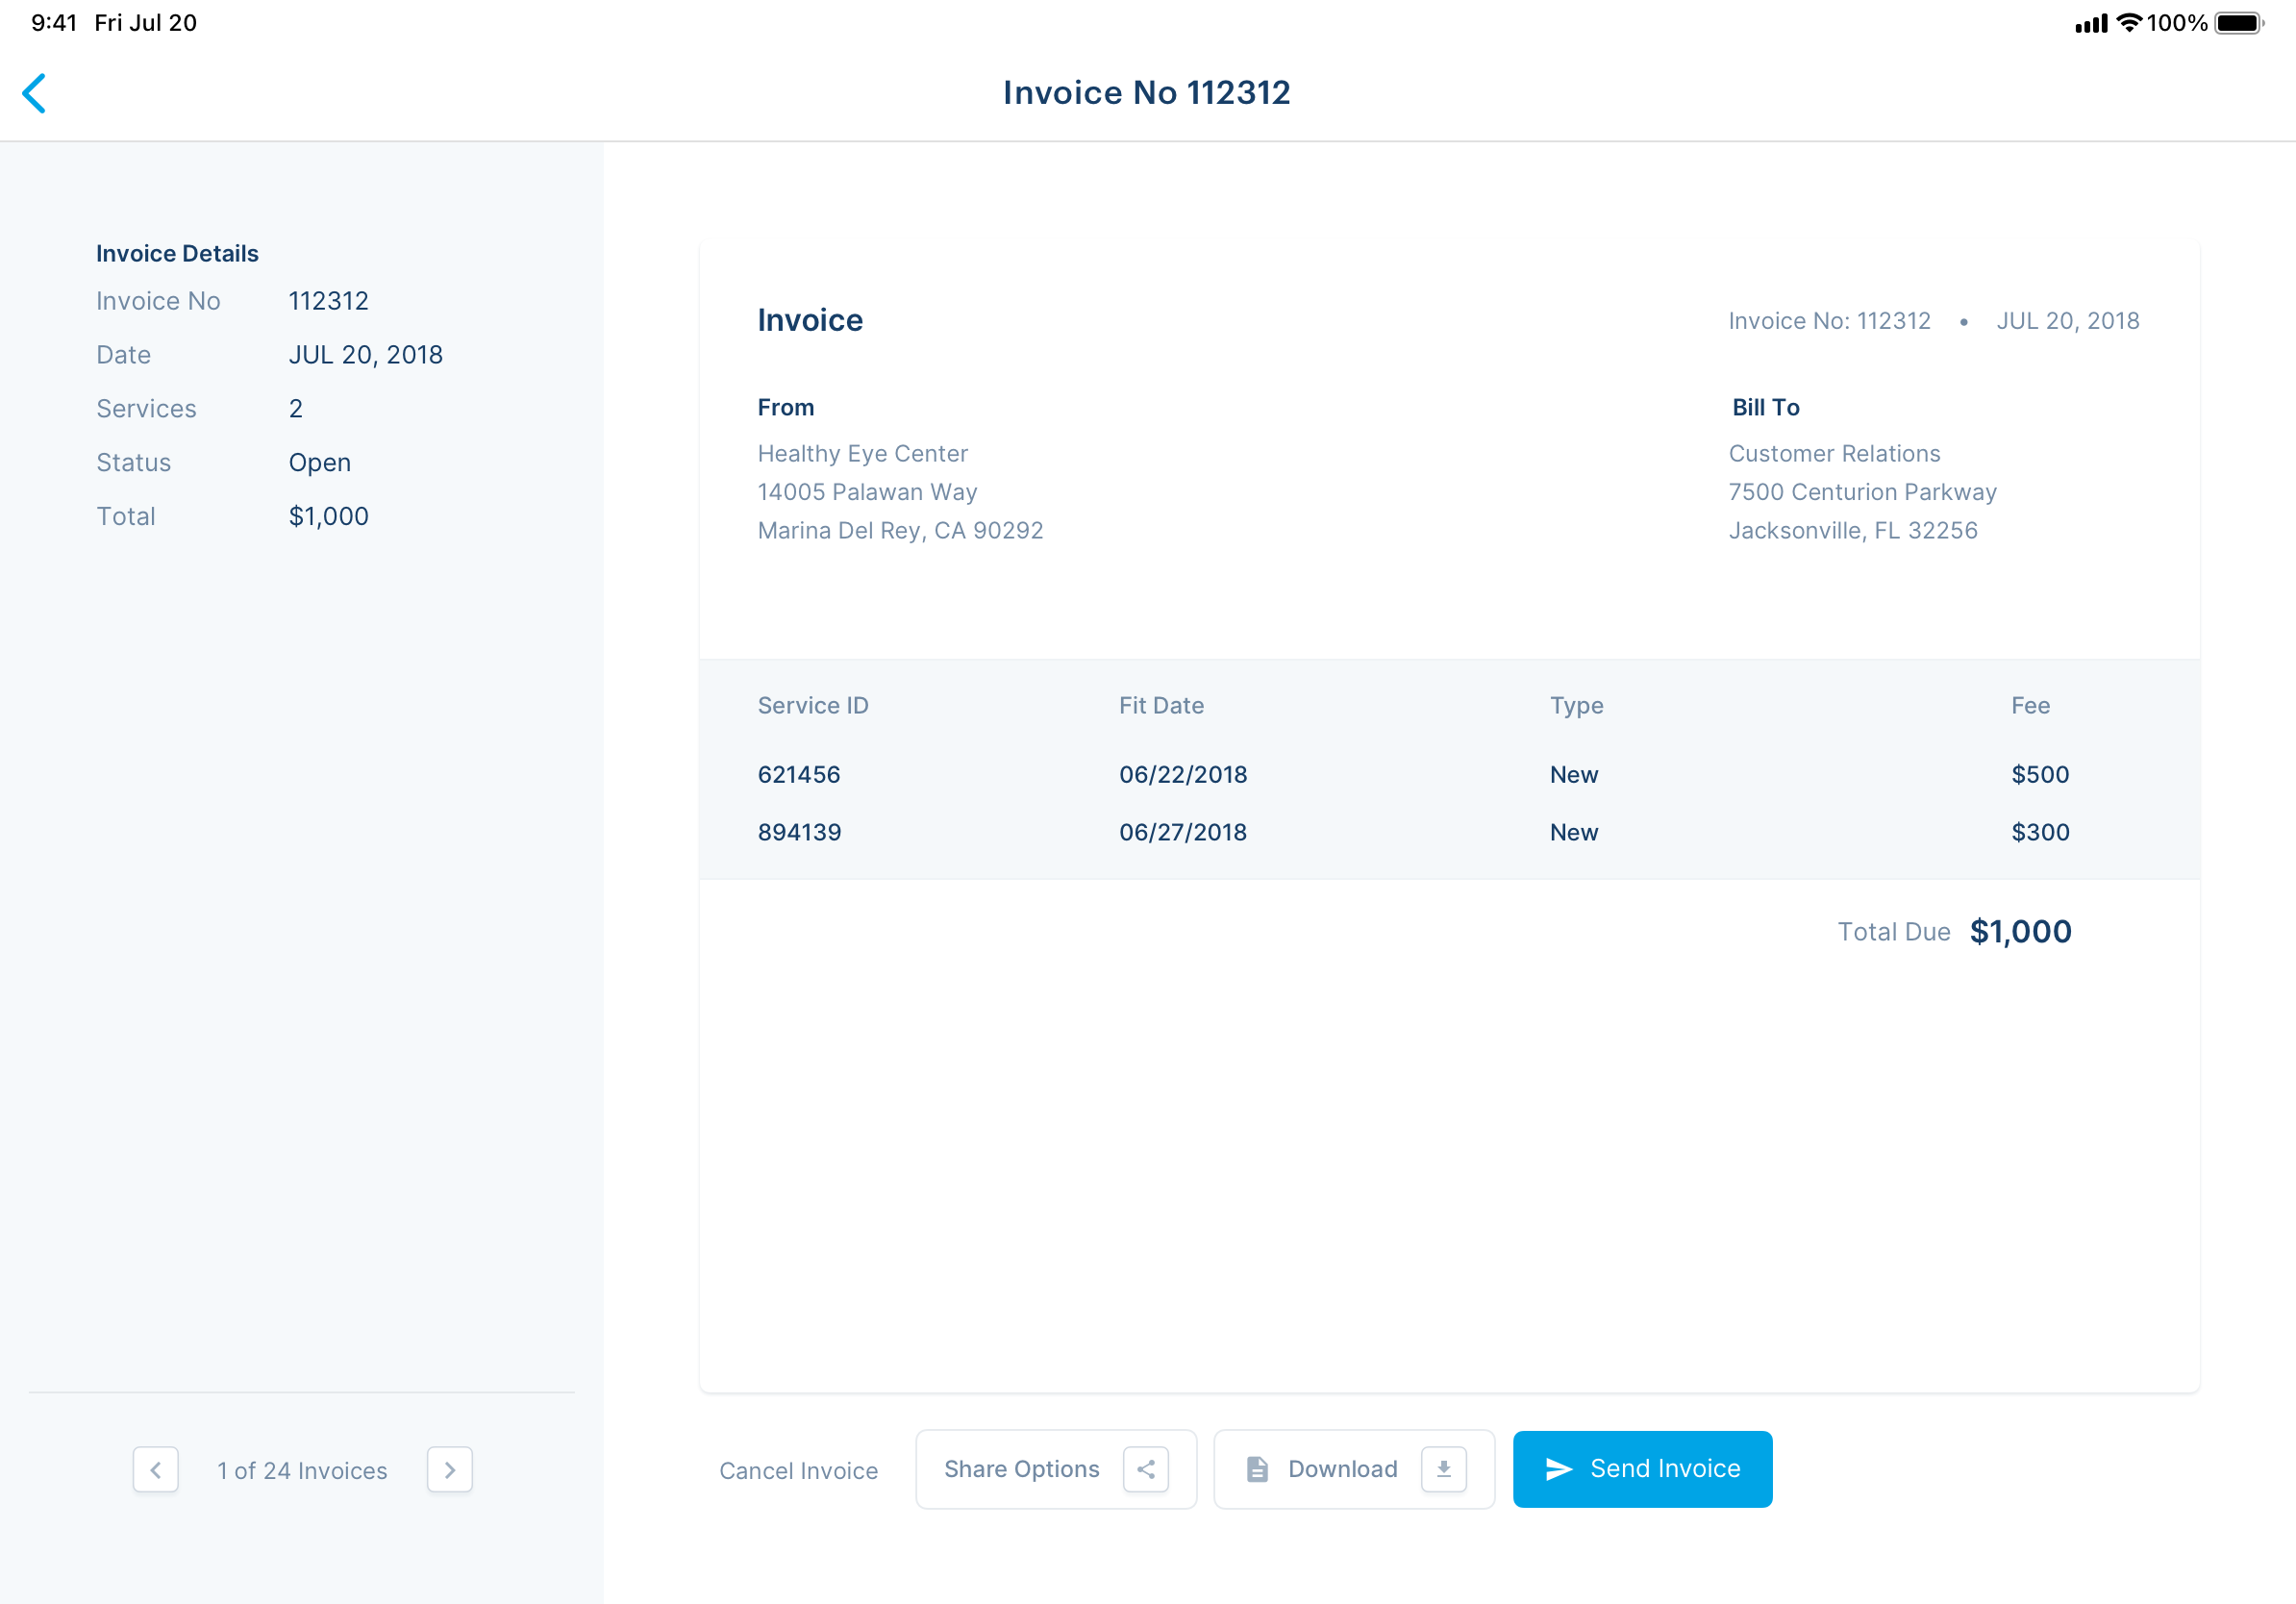The image size is (2296, 1604).
Task: Check the battery indicator in status bar
Action: pyautogui.click(x=2240, y=23)
